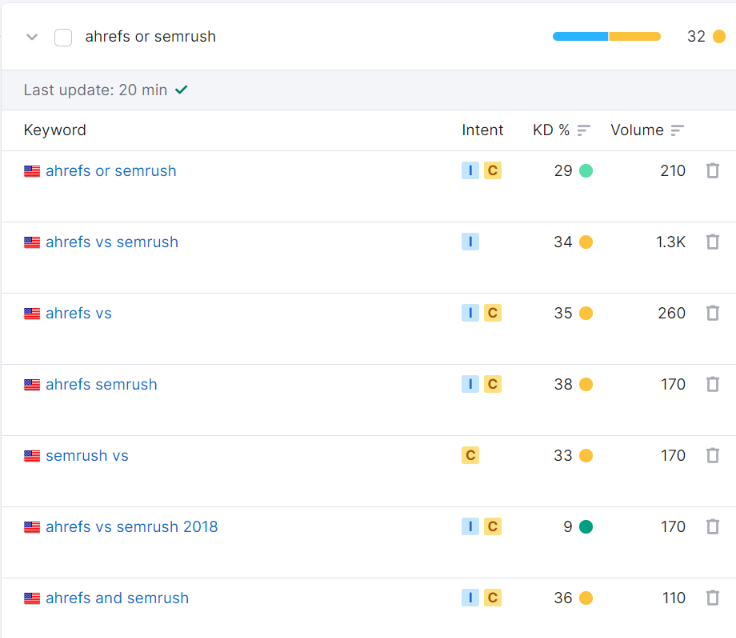
Task: Click Commercial badge in 'semrush vs' row
Action: tap(470, 455)
